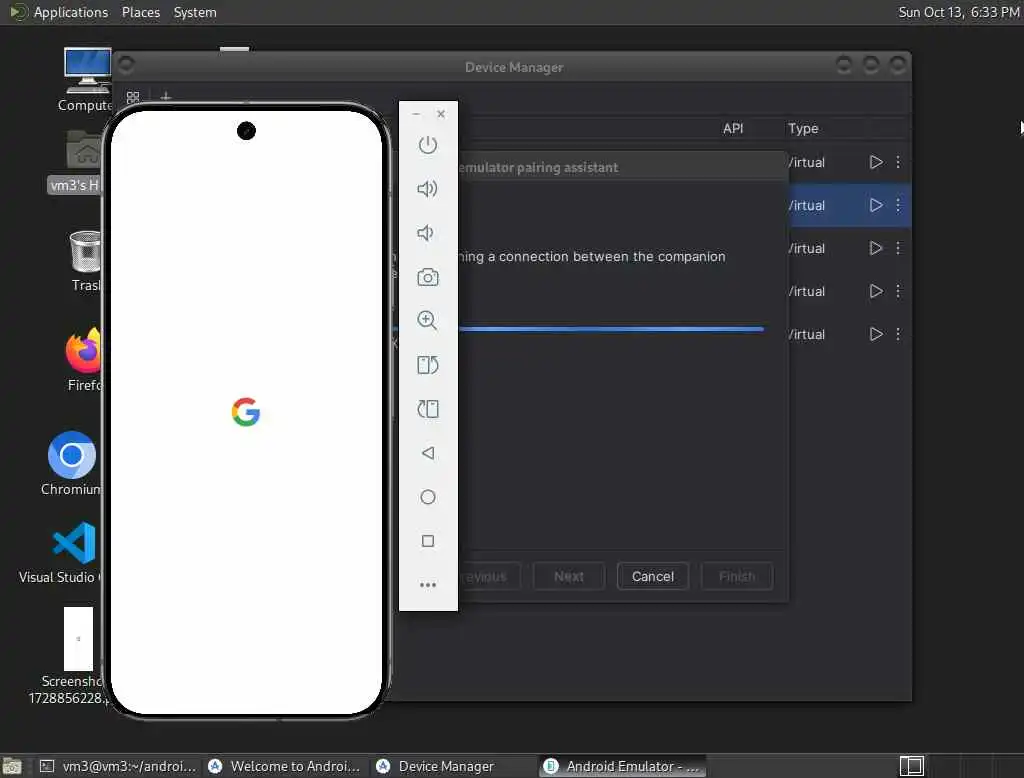Open the System menu
The width and height of the screenshot is (1024, 778).
pyautogui.click(x=195, y=12)
